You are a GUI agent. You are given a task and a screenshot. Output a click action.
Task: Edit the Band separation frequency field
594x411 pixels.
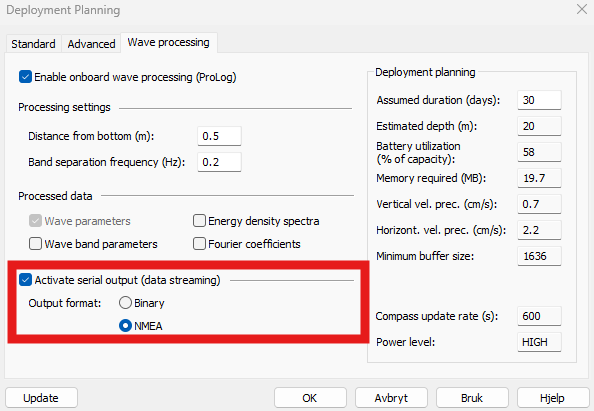tap(219, 162)
